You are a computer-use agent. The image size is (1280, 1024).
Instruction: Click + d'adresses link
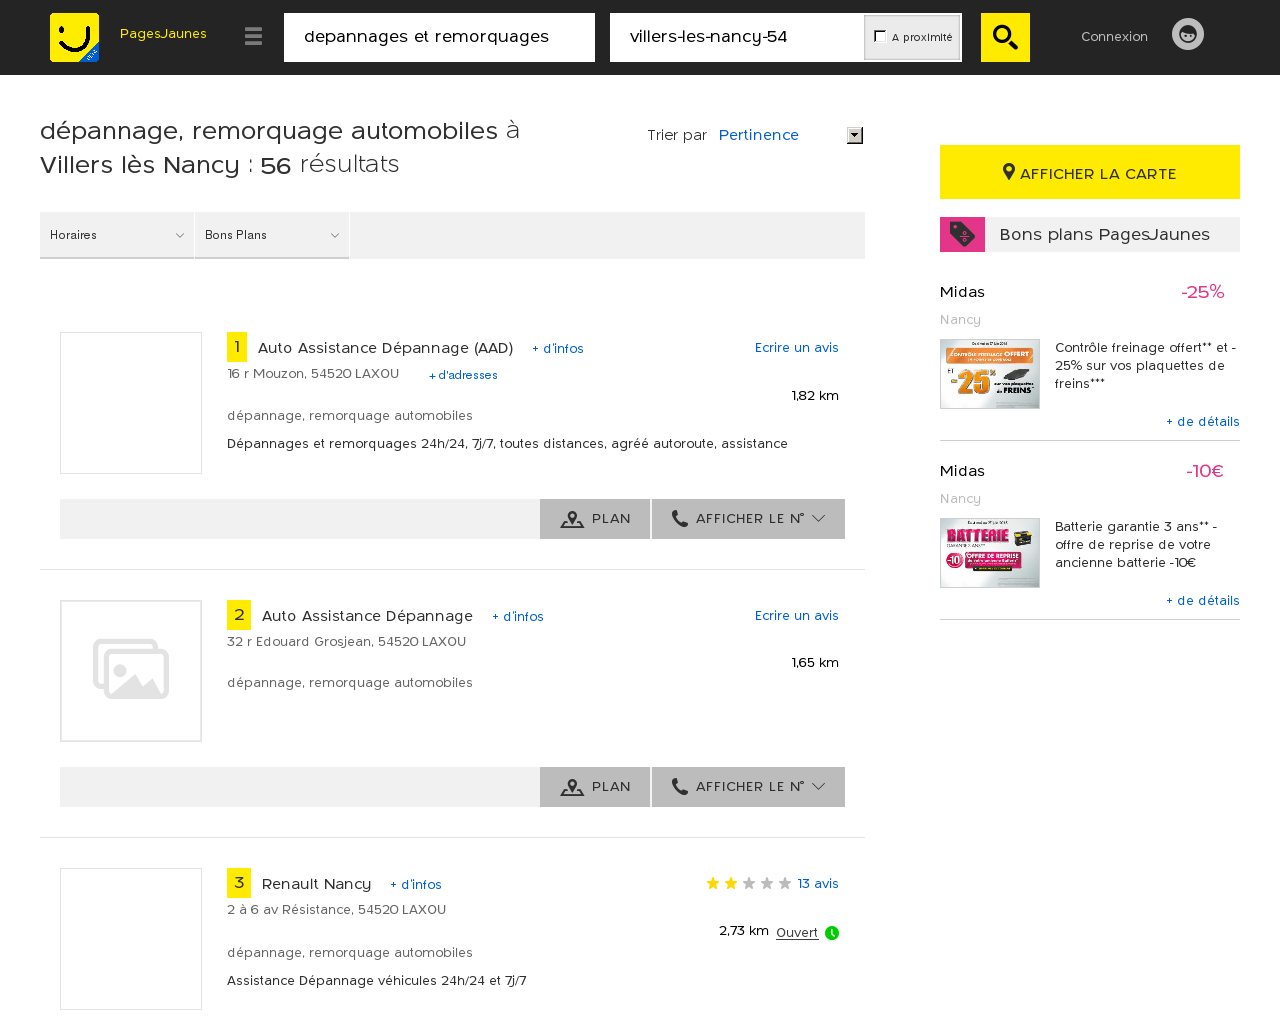click(x=463, y=375)
